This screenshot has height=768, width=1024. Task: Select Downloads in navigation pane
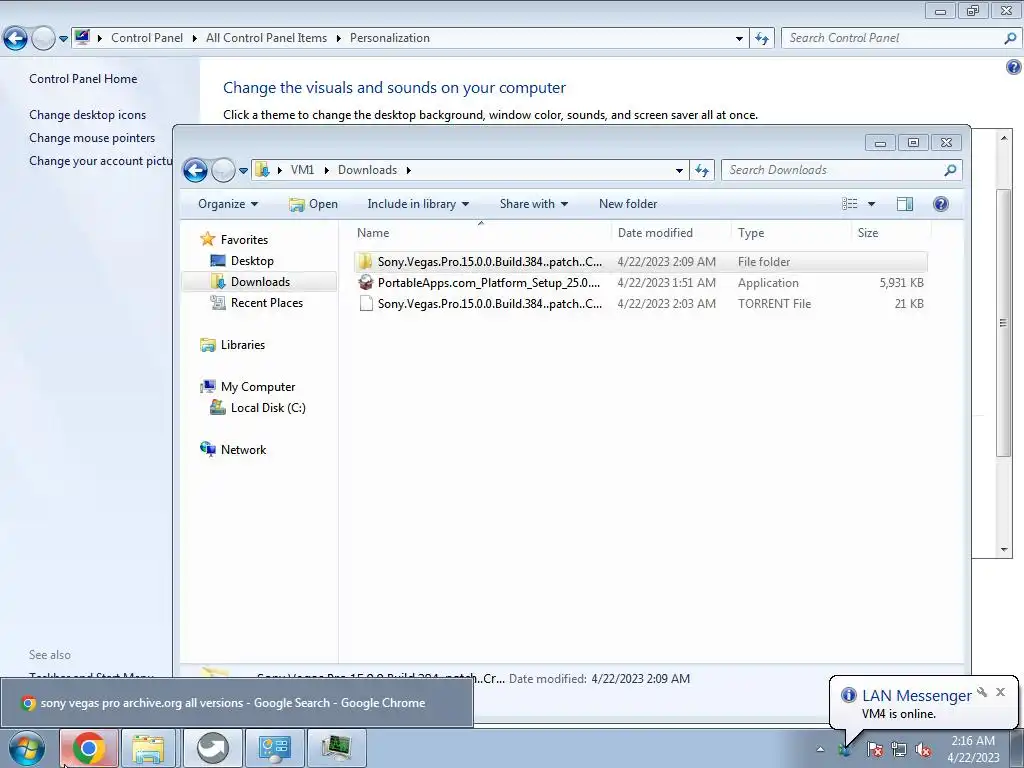[260, 281]
